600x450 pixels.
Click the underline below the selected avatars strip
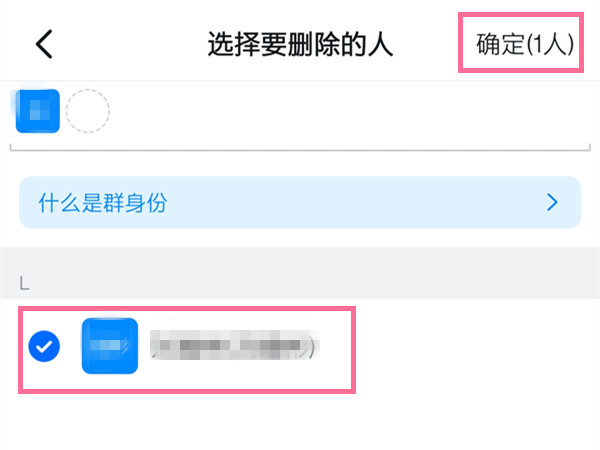[300, 149]
